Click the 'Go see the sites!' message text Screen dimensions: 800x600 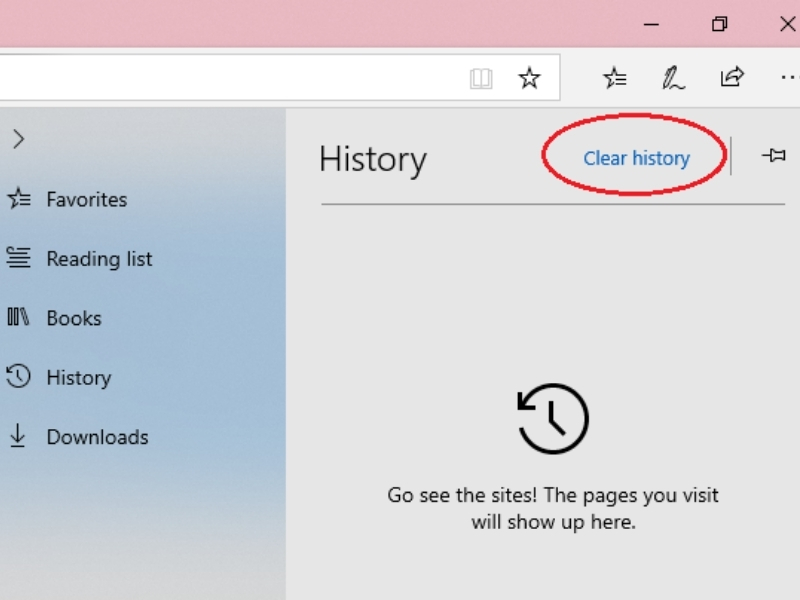(x=553, y=508)
